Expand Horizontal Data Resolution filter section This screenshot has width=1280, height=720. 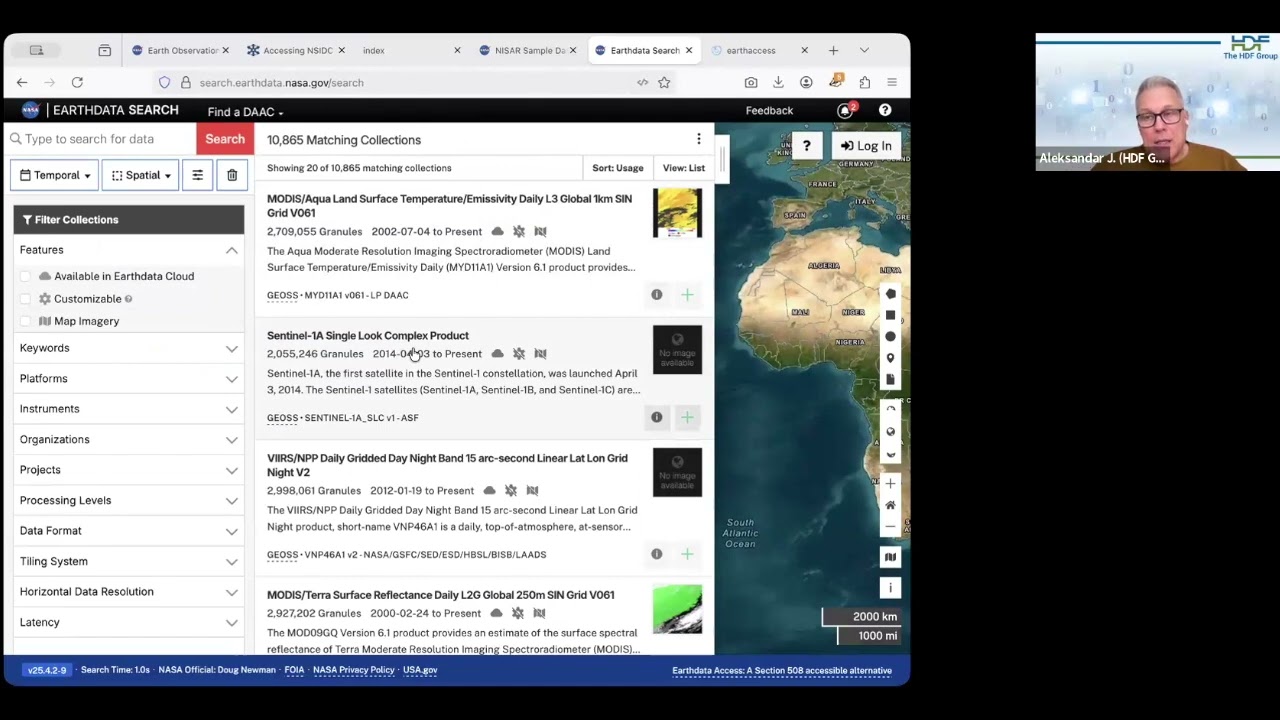point(129,592)
